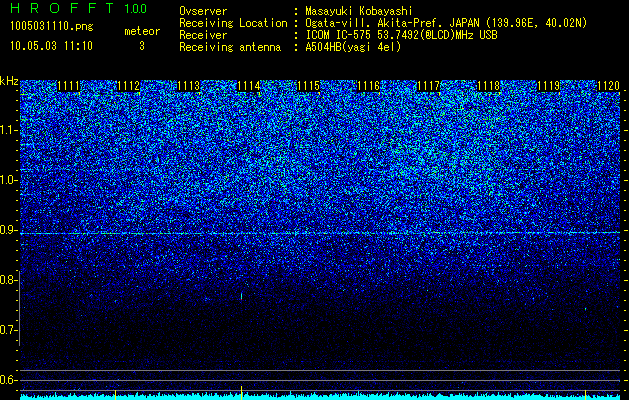Select the file name 1005031110.png
This screenshot has width=629, height=400.
pyautogui.click(x=52, y=27)
